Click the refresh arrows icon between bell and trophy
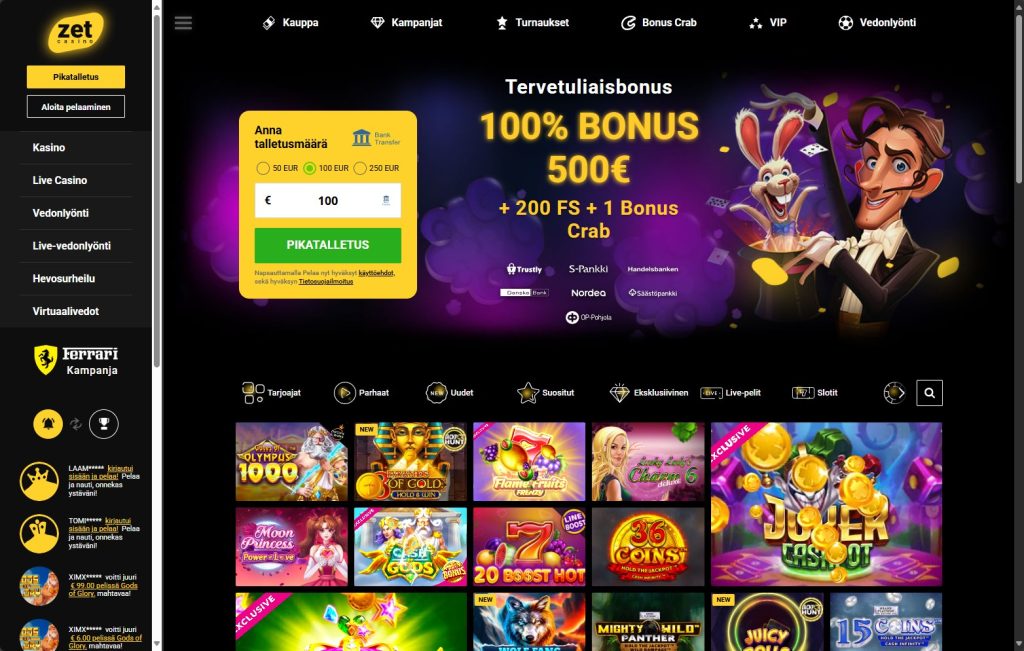 pyautogui.click(x=76, y=424)
